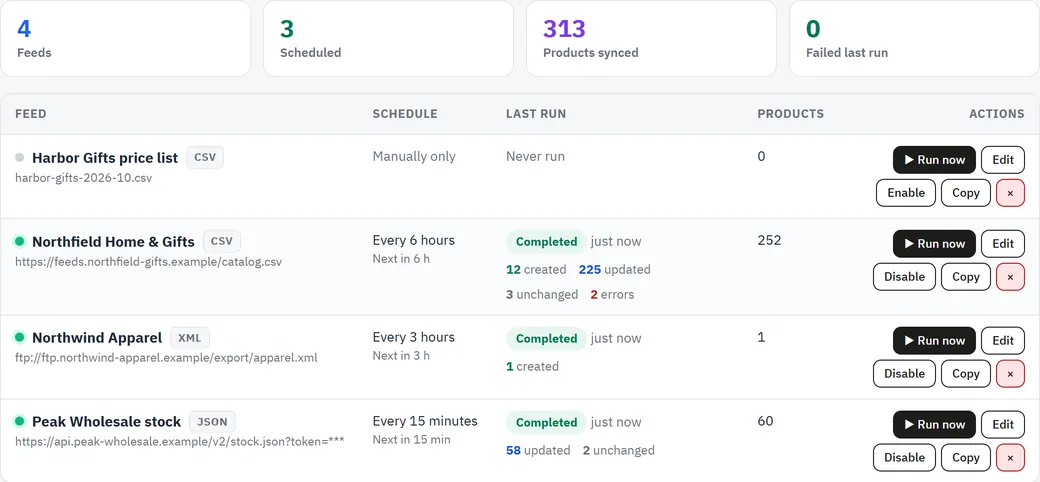
Task: Click the SCHEDULE column header
Action: [x=405, y=114]
